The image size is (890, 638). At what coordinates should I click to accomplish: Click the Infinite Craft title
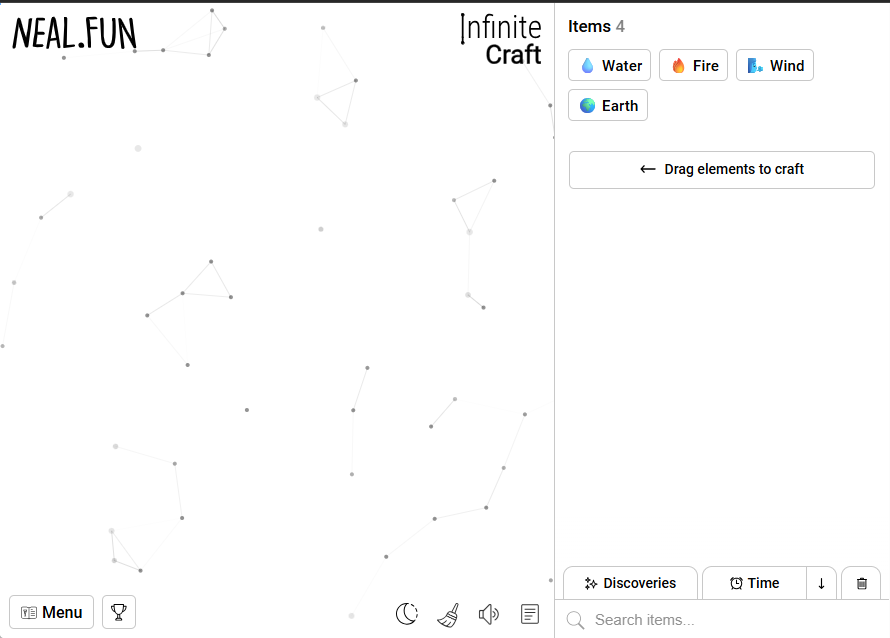click(x=500, y=41)
